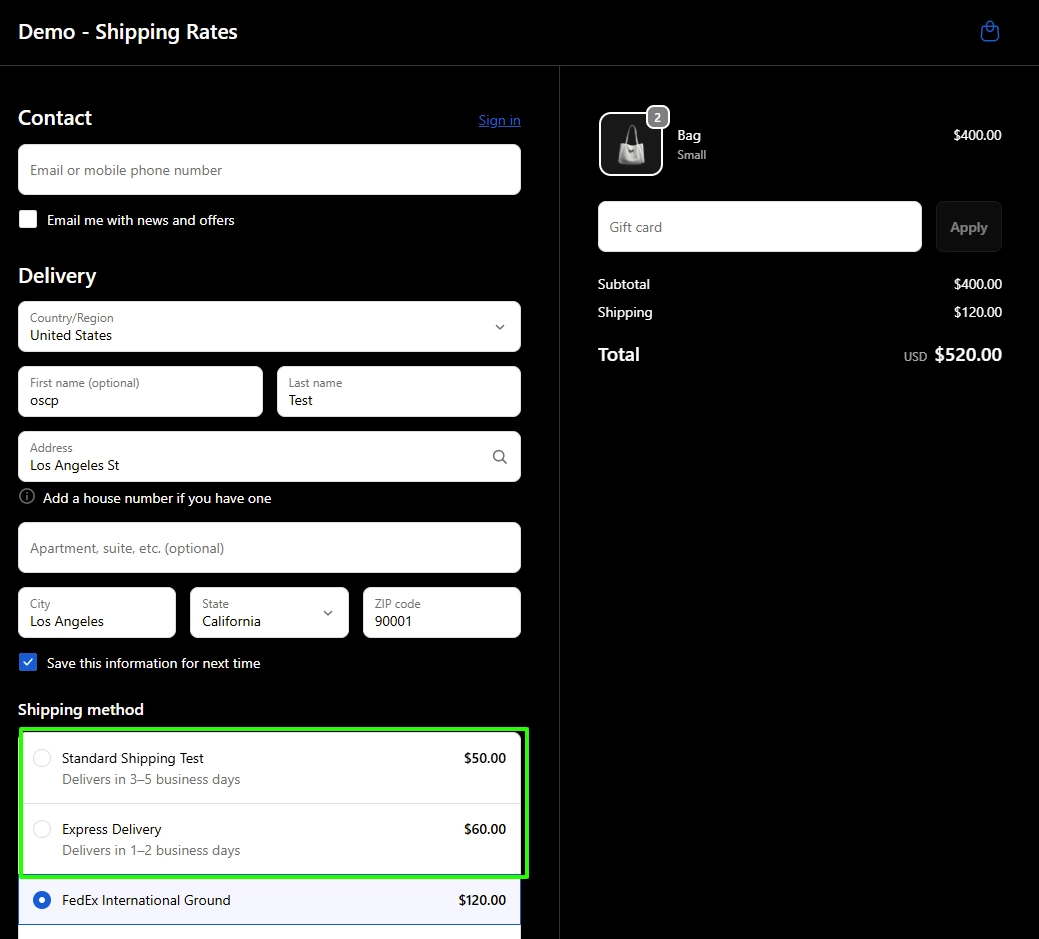Screen dimensions: 1039x939
Task: Click into the Last name field
Action: coord(398,392)
